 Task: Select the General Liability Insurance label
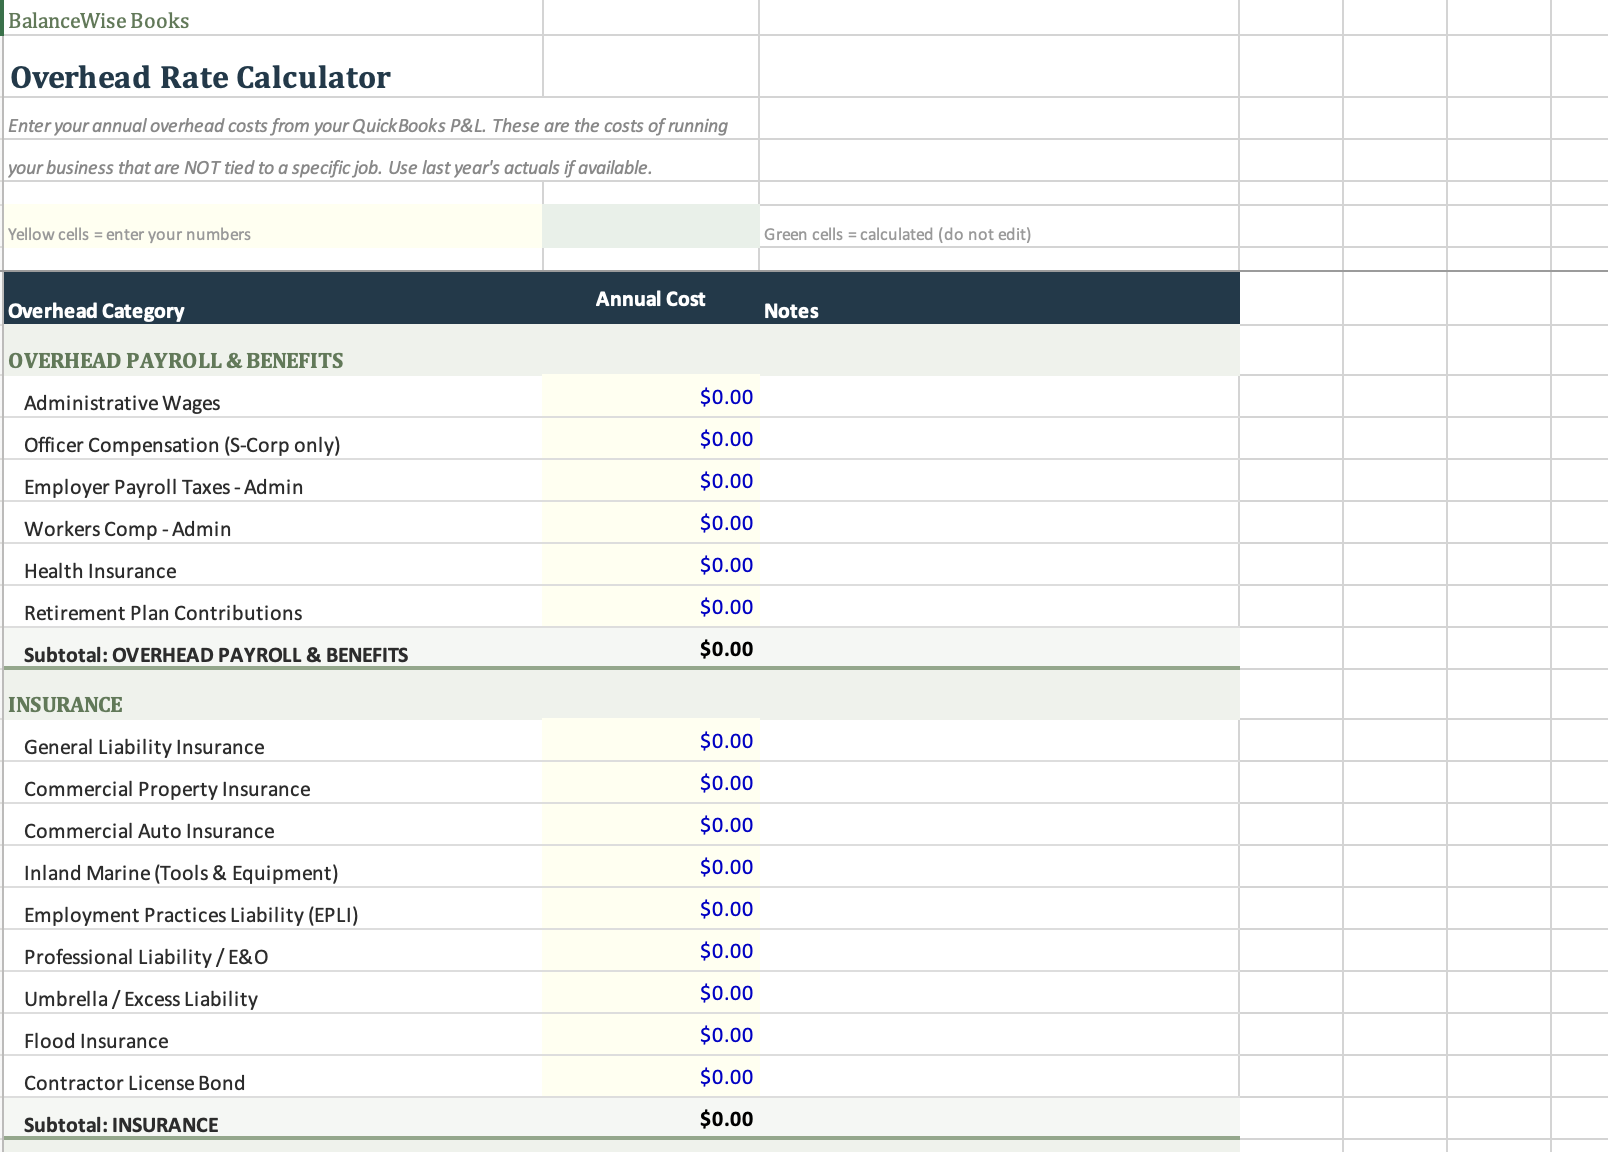[144, 747]
